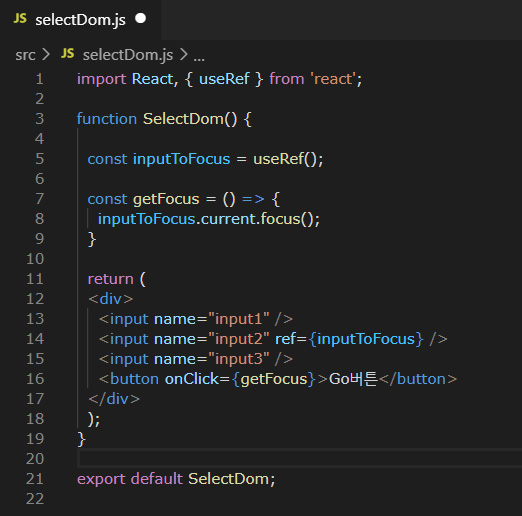Image resolution: width=522 pixels, height=516 pixels.
Task: Click the opening '<div>' tag
Action: tap(111, 299)
